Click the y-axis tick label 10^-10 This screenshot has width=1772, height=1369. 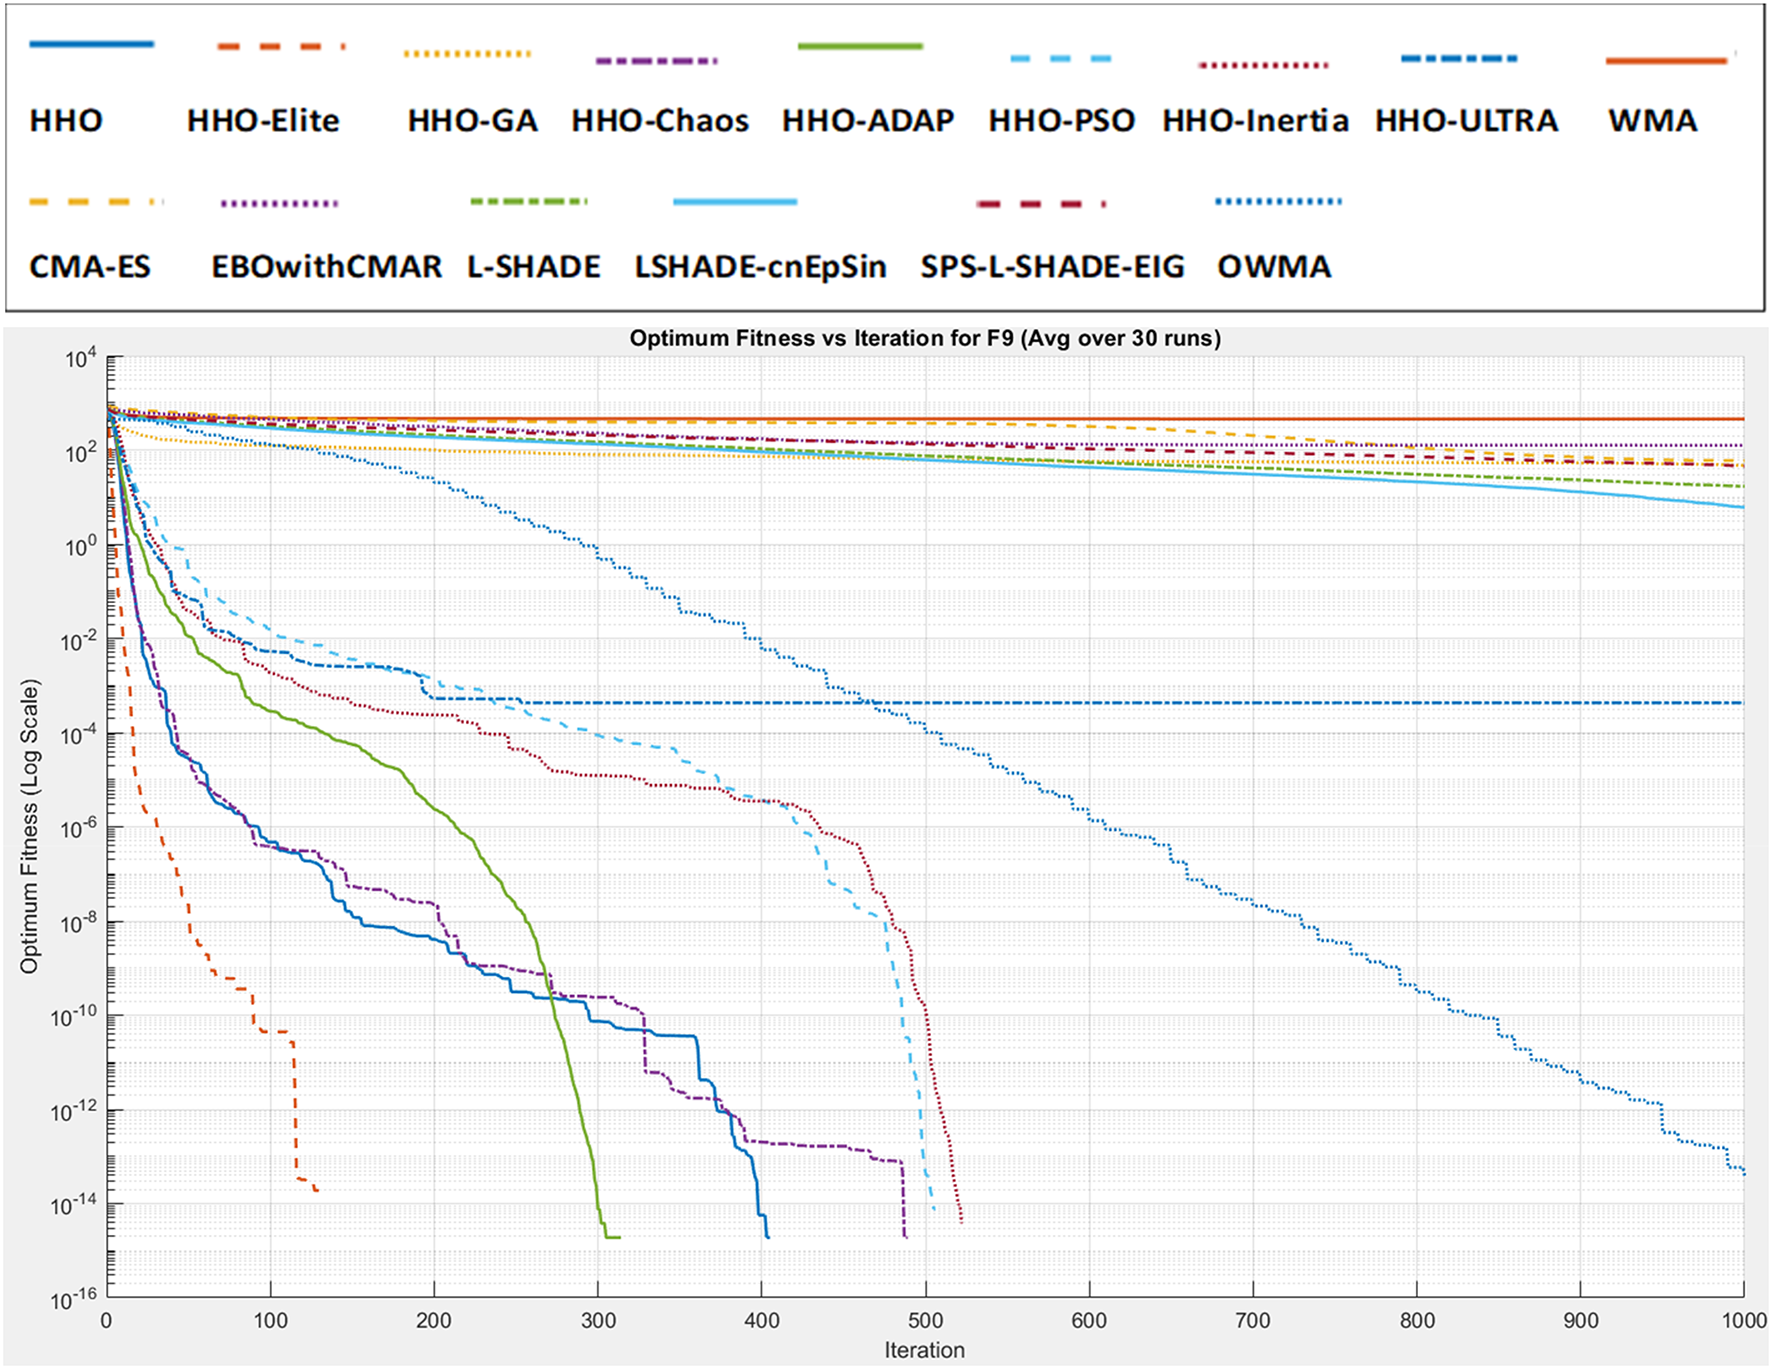(75, 1016)
